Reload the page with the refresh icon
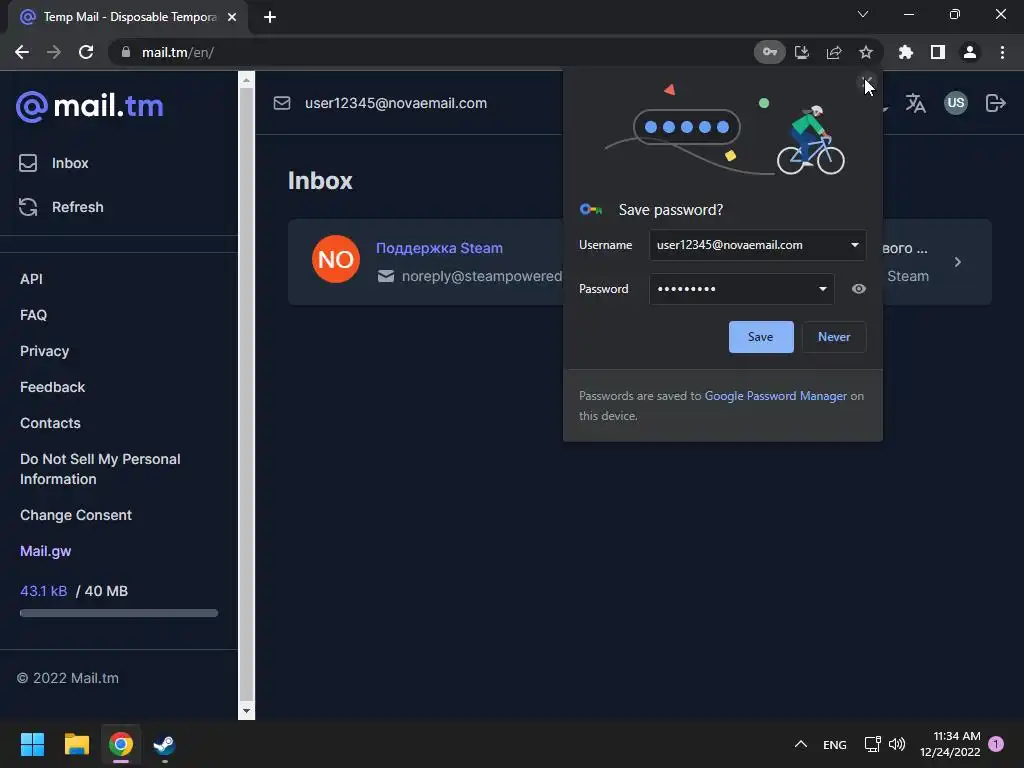The image size is (1024, 768). [86, 52]
